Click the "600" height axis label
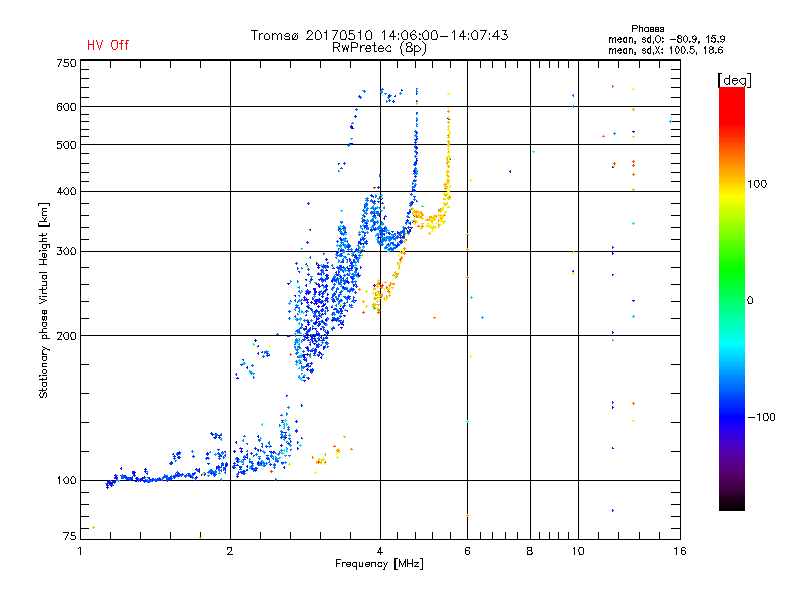This screenshot has width=800, height=600. [66, 107]
